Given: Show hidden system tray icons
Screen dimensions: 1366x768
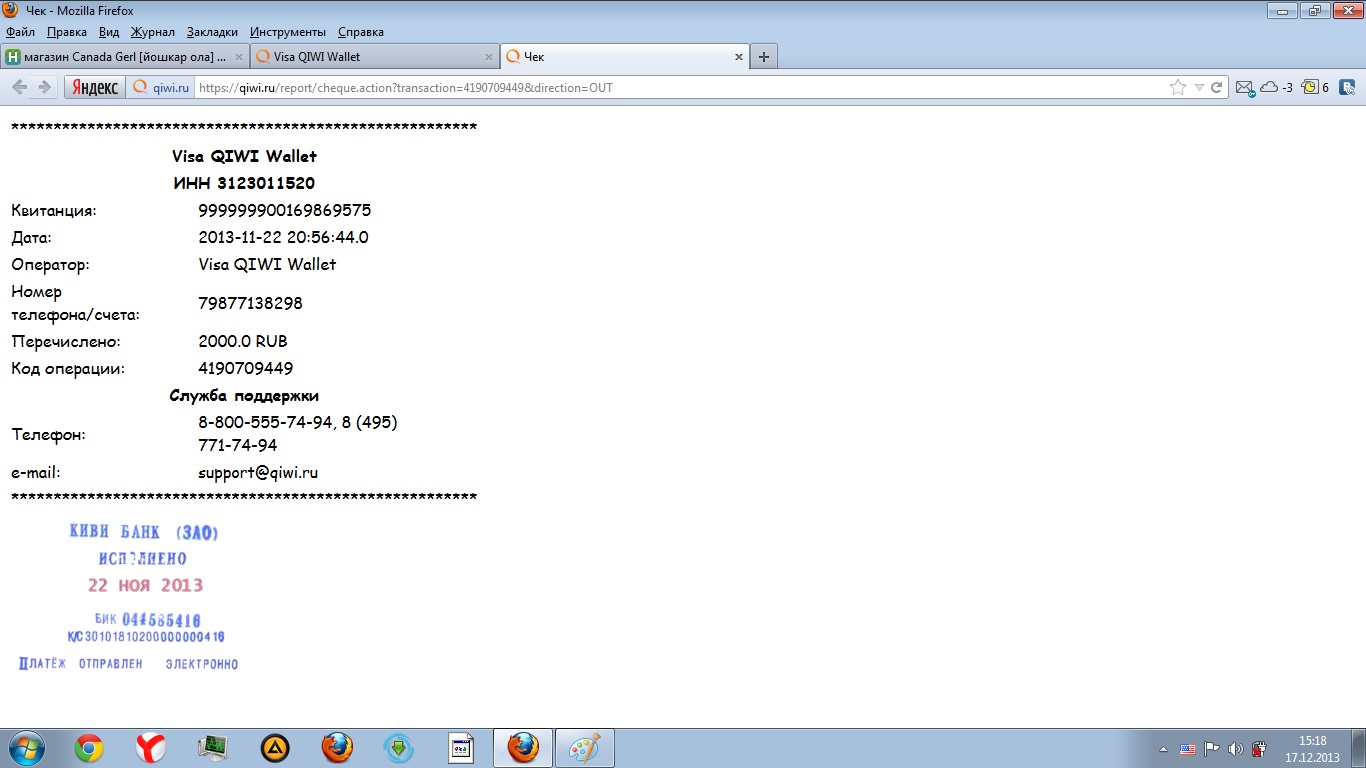Looking at the screenshot, I should (1163, 749).
